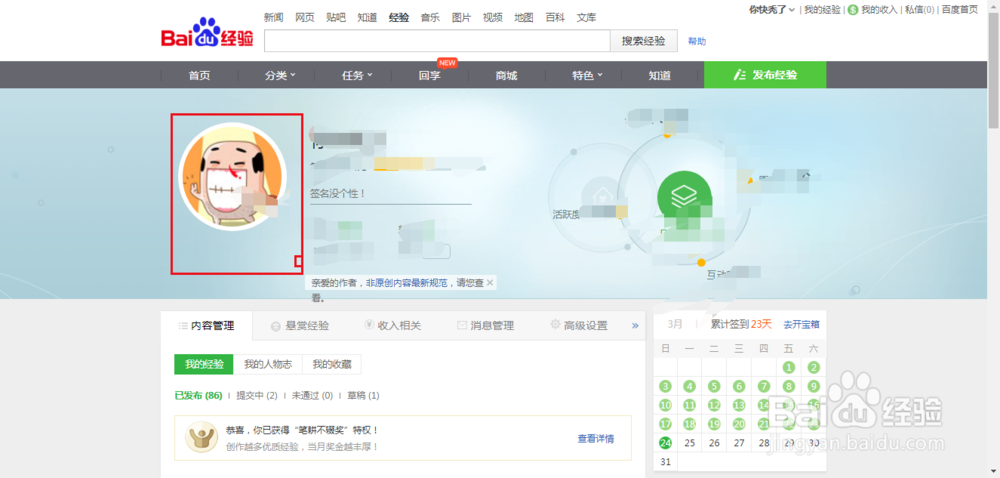Screen dimensions: 1000x478
Task: Switch to the 收入相关 tab
Action: 392,326
